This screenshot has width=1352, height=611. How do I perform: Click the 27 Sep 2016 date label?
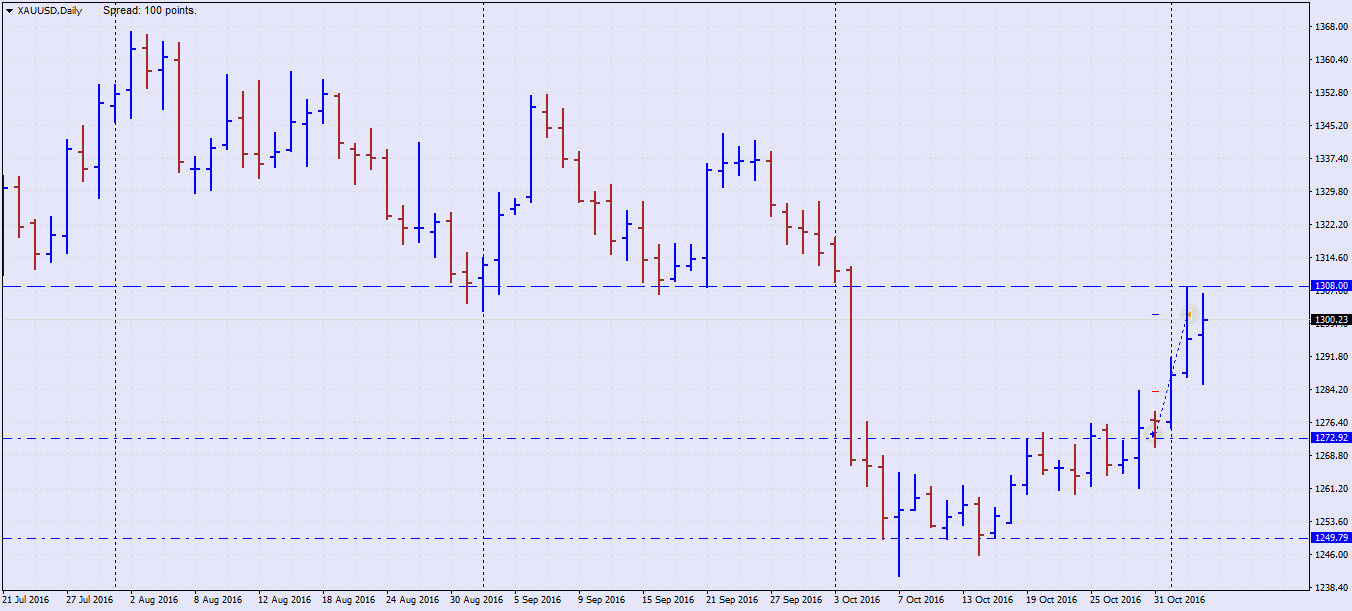click(795, 600)
